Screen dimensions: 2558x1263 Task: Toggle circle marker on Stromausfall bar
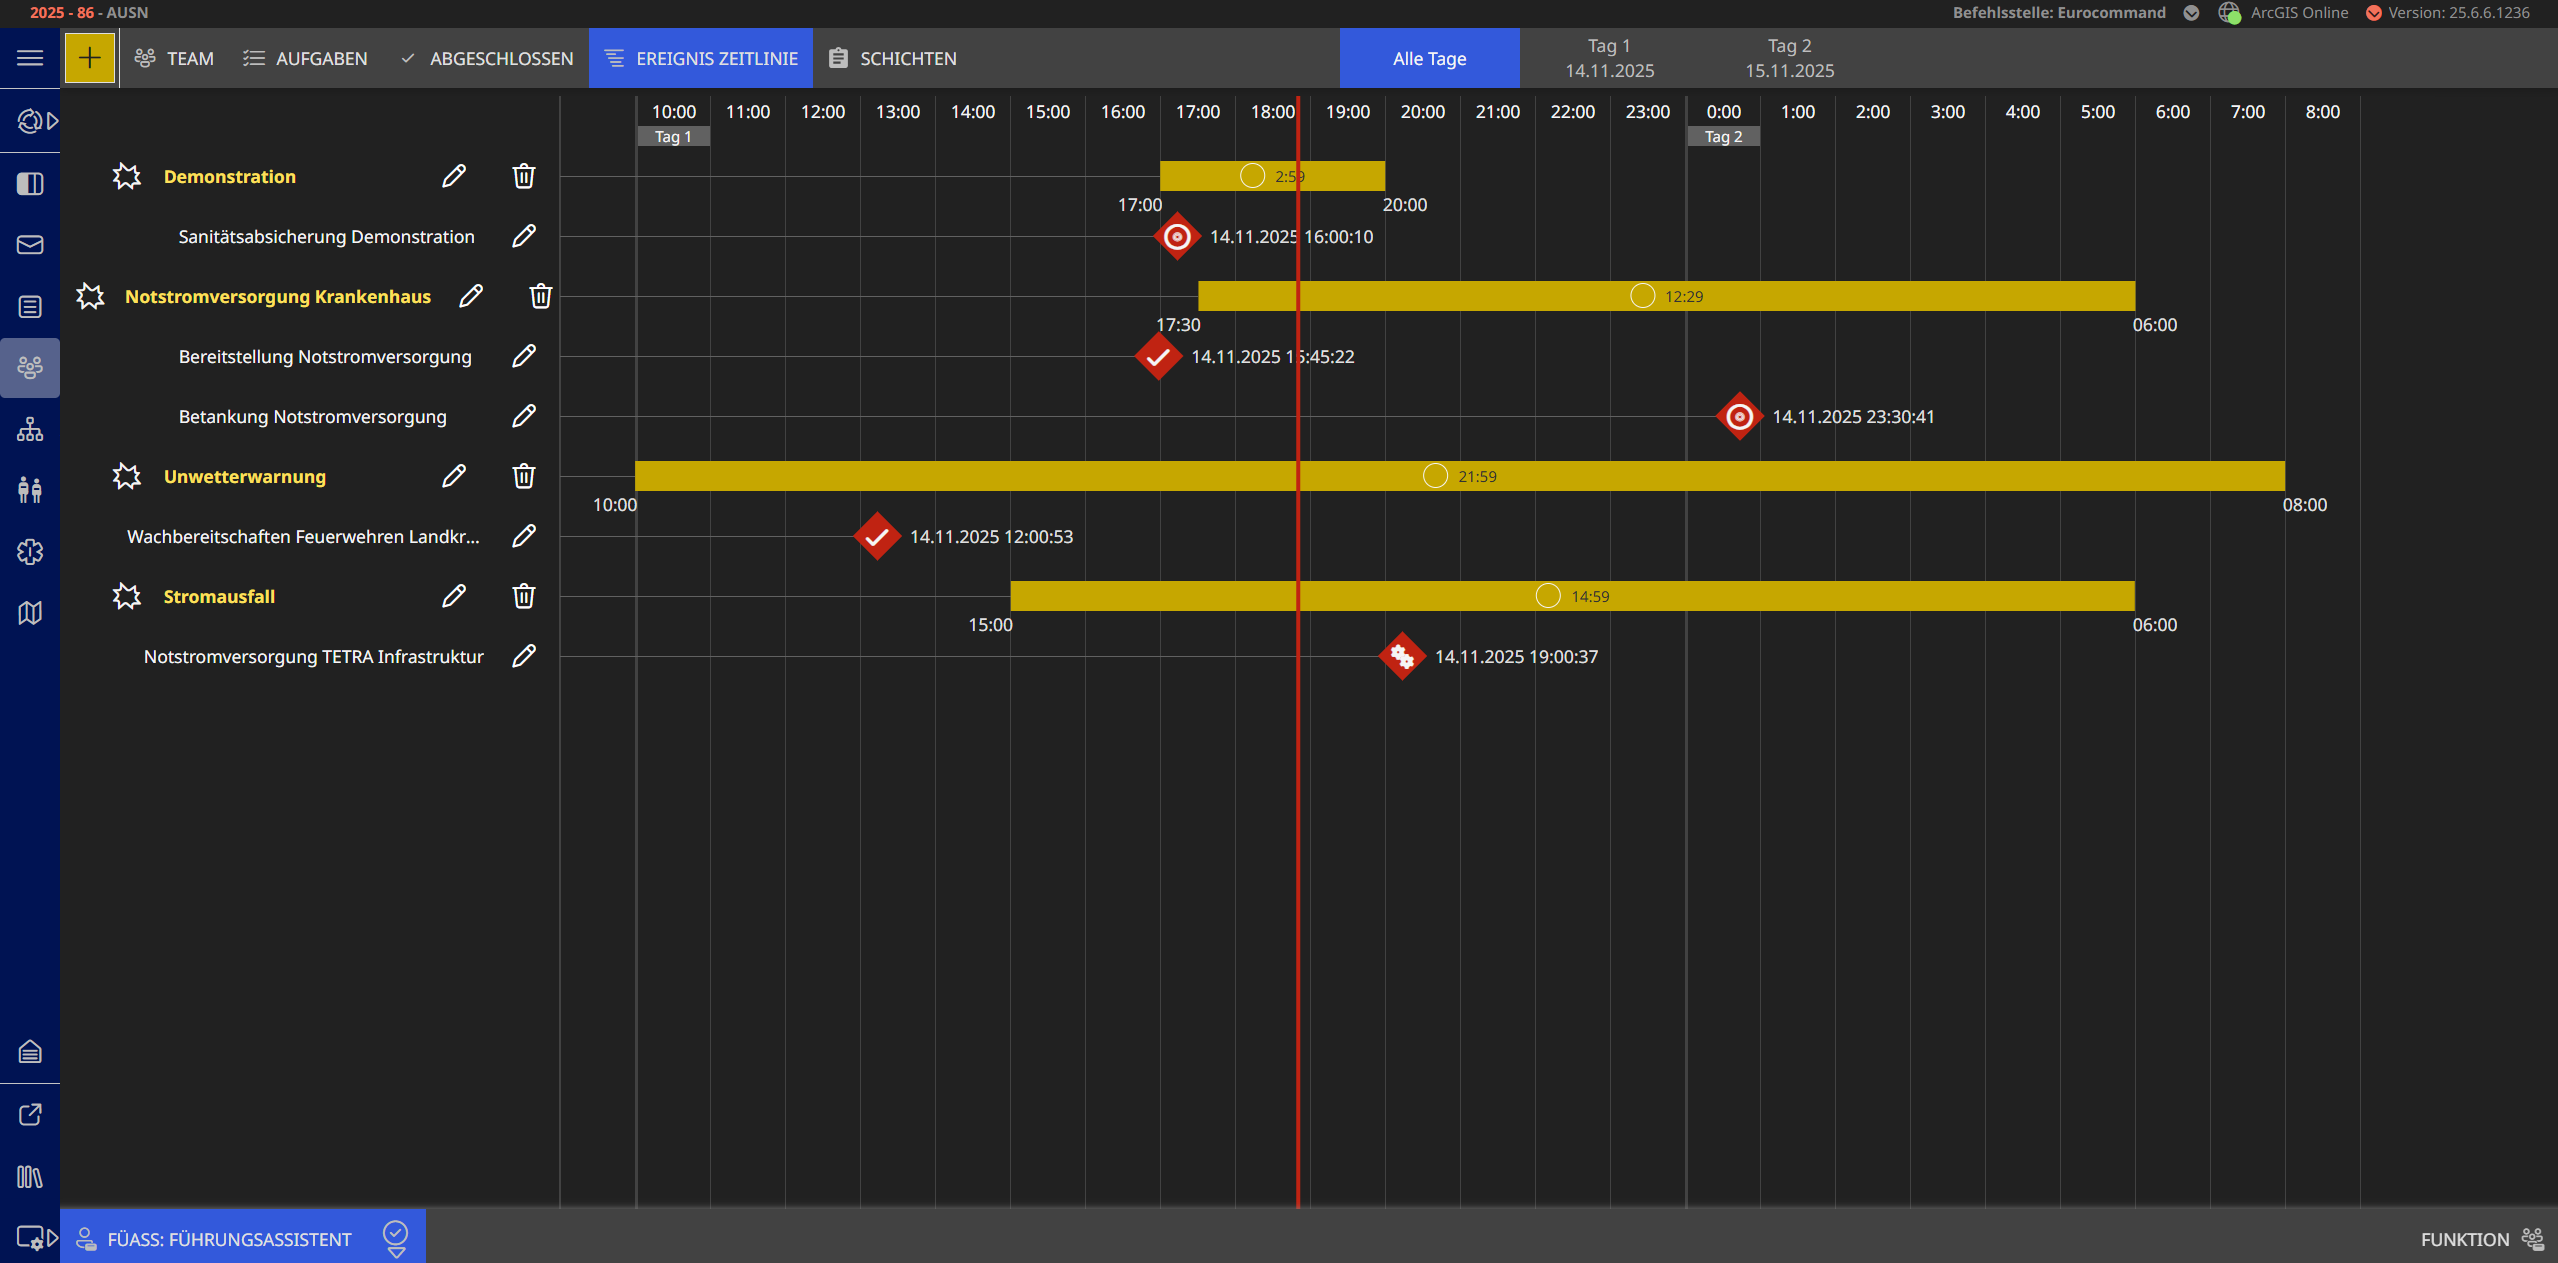click(1547, 596)
